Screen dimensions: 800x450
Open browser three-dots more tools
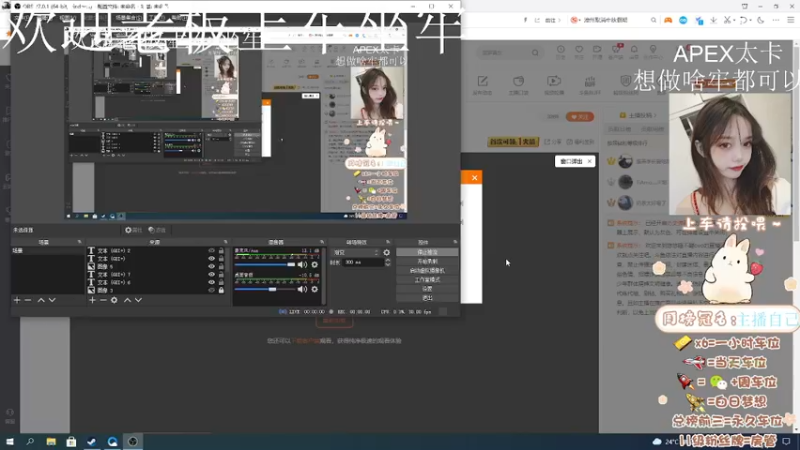[x=776, y=20]
